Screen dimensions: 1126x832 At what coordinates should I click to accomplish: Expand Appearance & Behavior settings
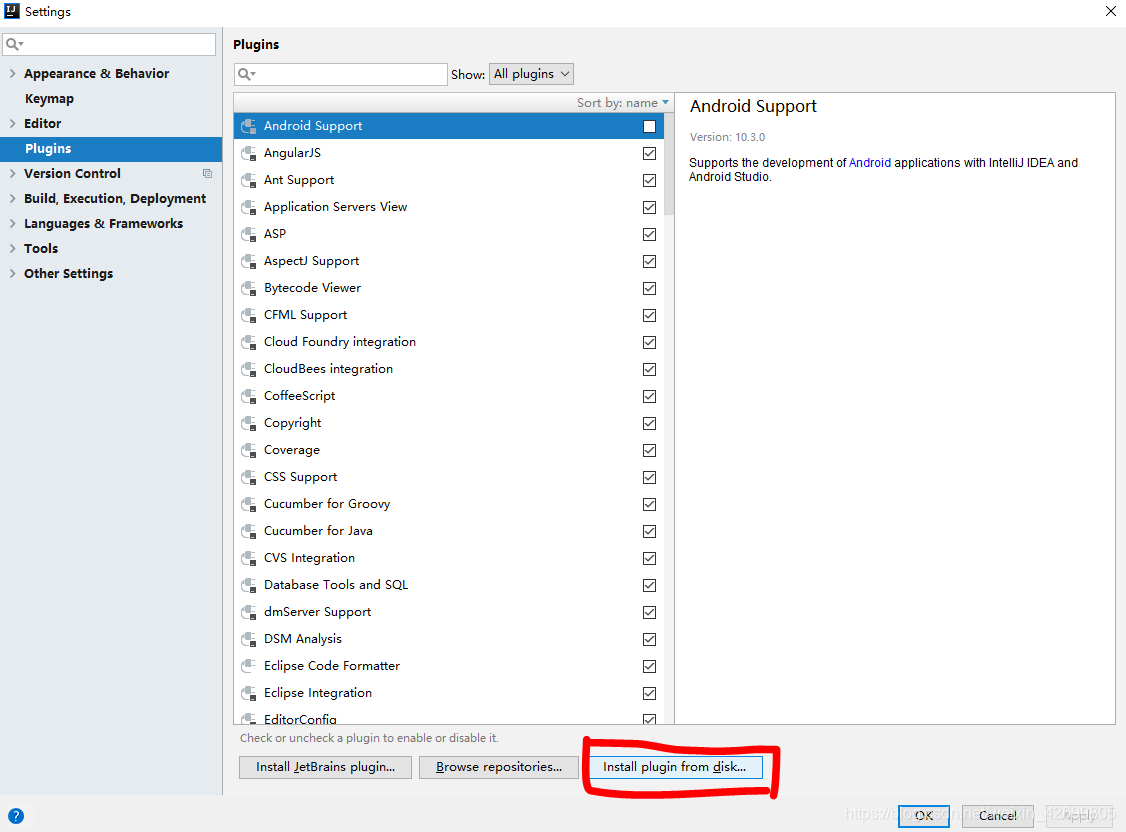tap(12, 73)
